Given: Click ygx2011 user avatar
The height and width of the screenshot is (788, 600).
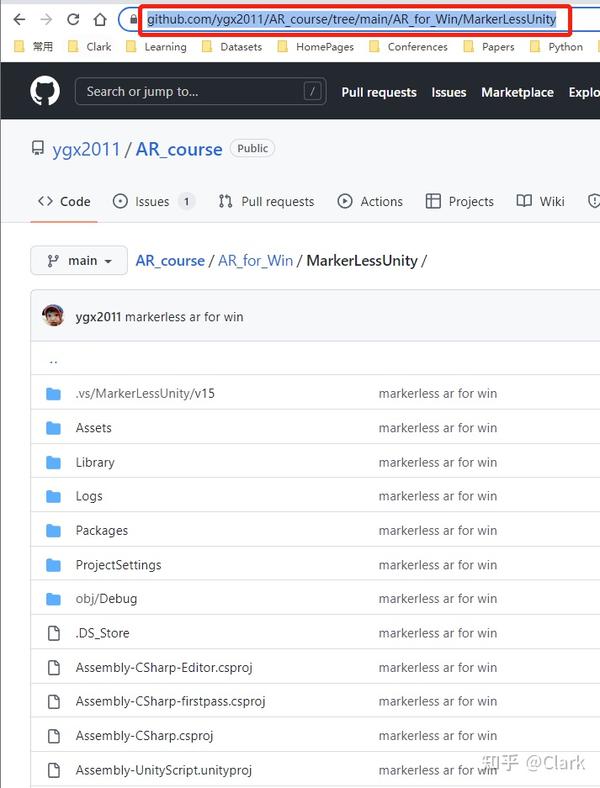Looking at the screenshot, I should point(53,316).
